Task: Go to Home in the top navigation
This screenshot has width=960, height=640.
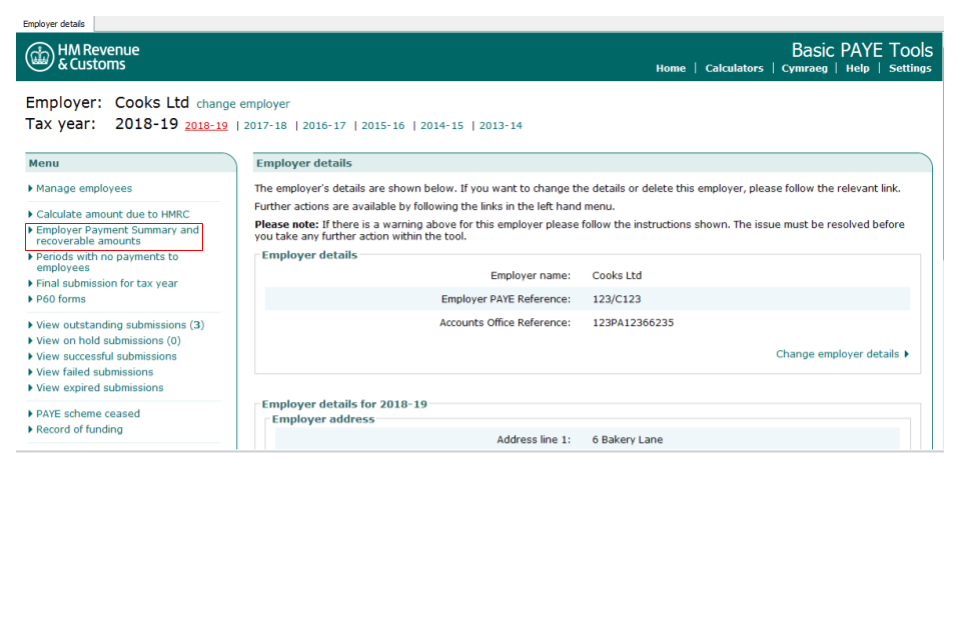Action: (x=670, y=68)
